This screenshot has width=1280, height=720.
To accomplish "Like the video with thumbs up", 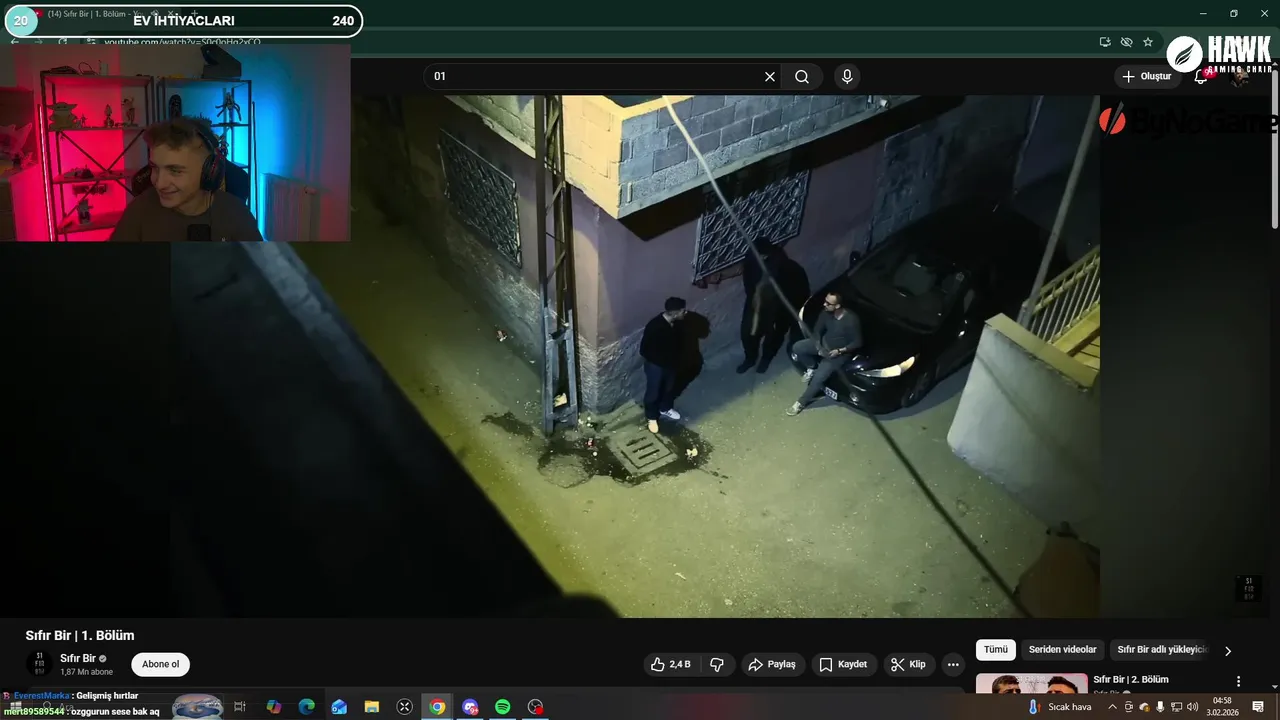I will pos(670,664).
